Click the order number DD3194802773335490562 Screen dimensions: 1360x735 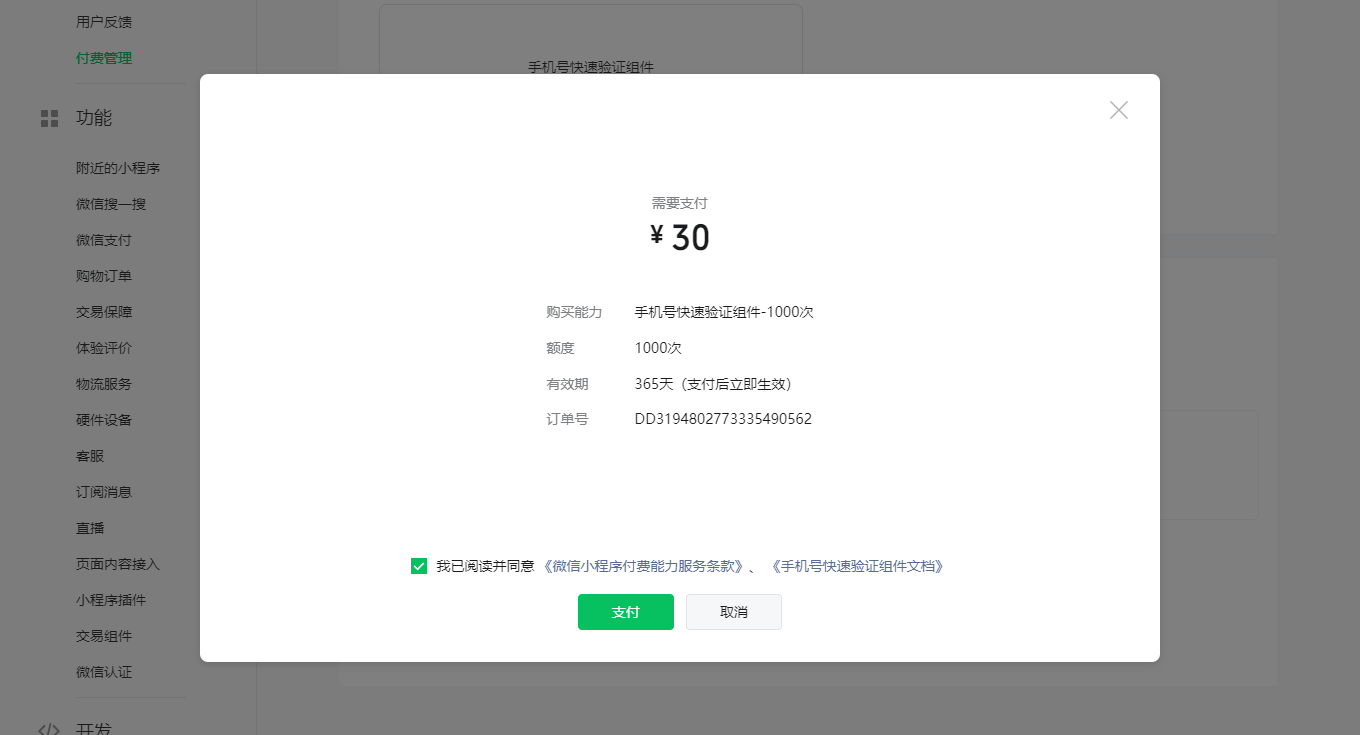pyautogui.click(x=723, y=419)
